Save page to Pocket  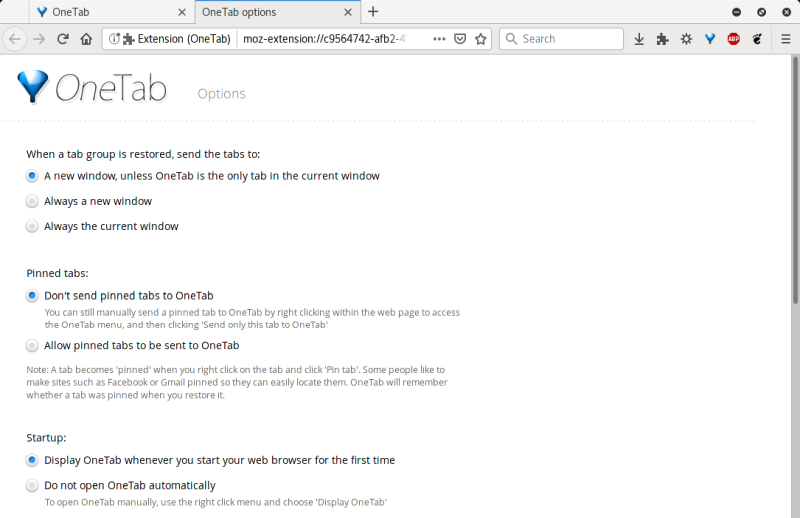coord(460,39)
